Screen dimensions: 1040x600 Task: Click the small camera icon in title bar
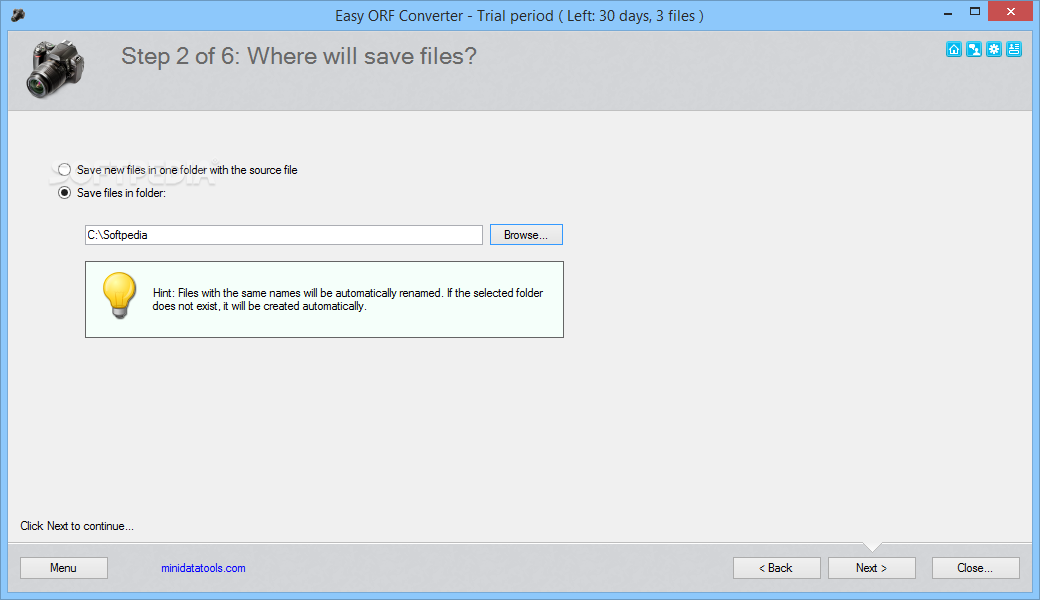pyautogui.click(x=17, y=15)
